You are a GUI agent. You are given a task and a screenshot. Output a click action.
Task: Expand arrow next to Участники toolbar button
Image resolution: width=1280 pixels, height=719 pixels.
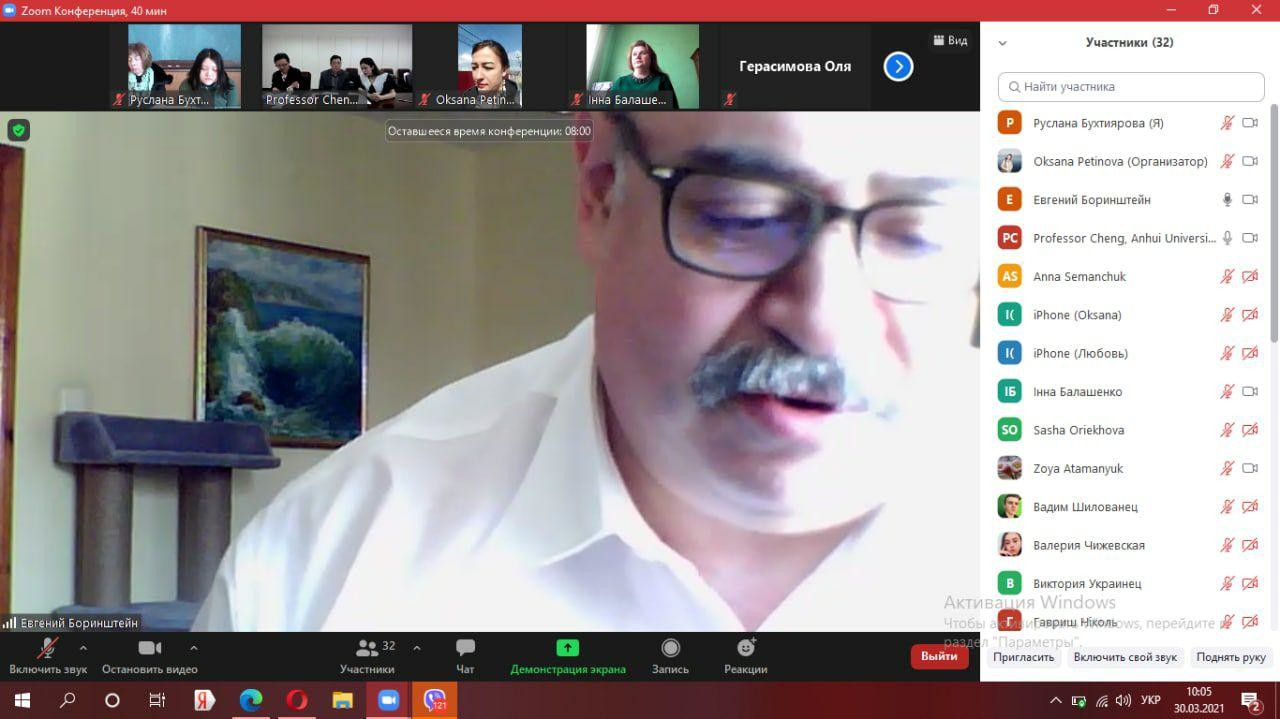coord(417,647)
